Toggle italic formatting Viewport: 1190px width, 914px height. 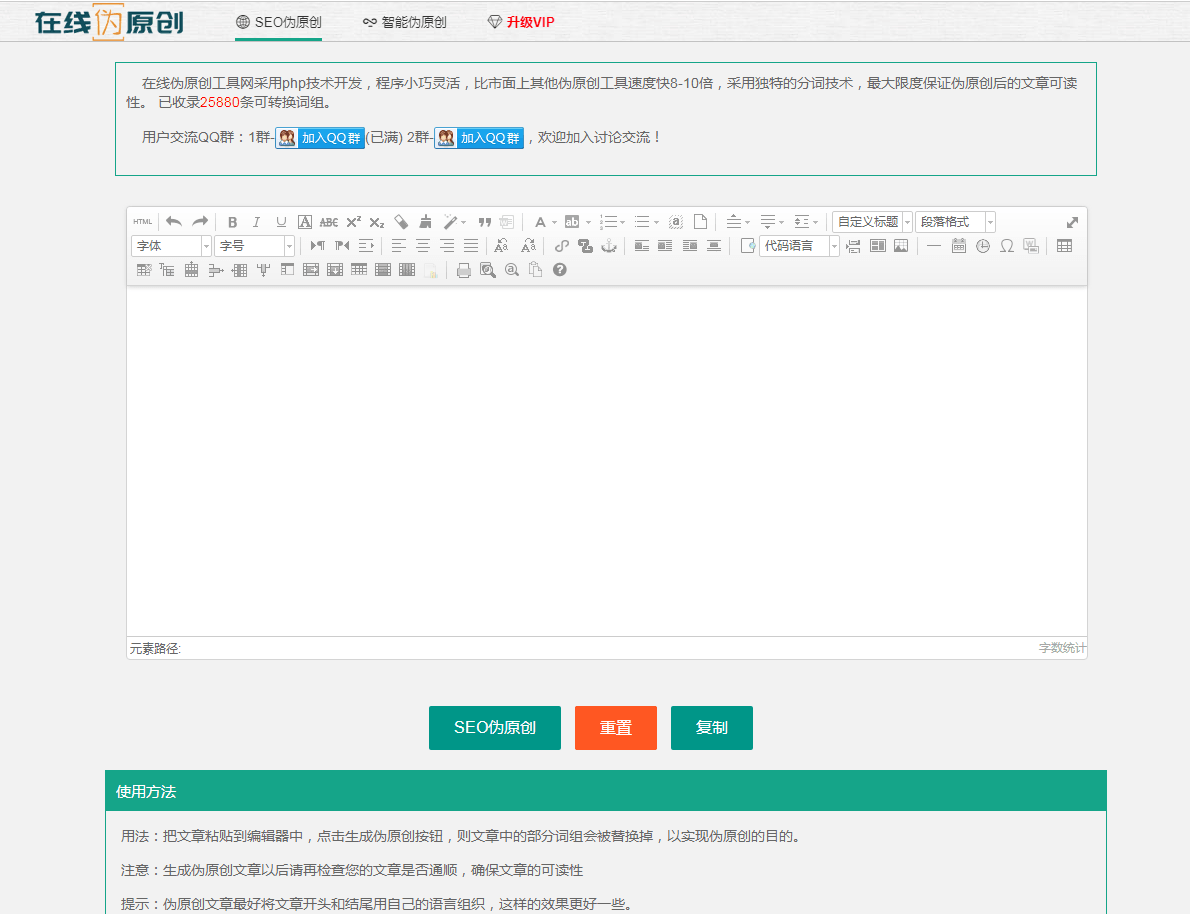[x=257, y=222]
